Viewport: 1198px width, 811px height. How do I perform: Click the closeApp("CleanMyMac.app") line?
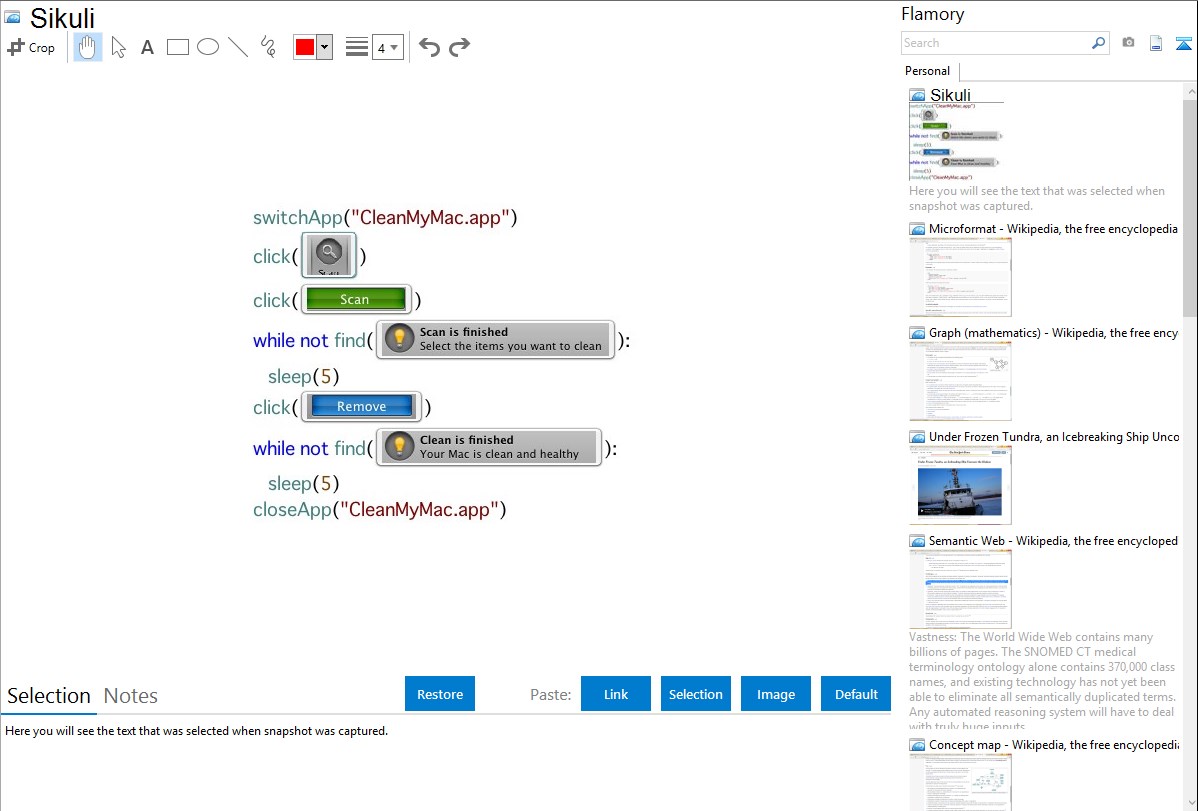[380, 510]
